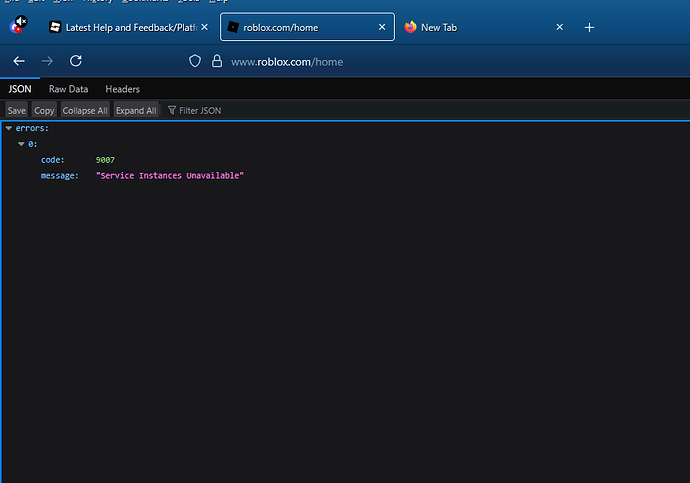The height and width of the screenshot is (483, 690).
Task: Click Expand All button
Action: coord(136,110)
